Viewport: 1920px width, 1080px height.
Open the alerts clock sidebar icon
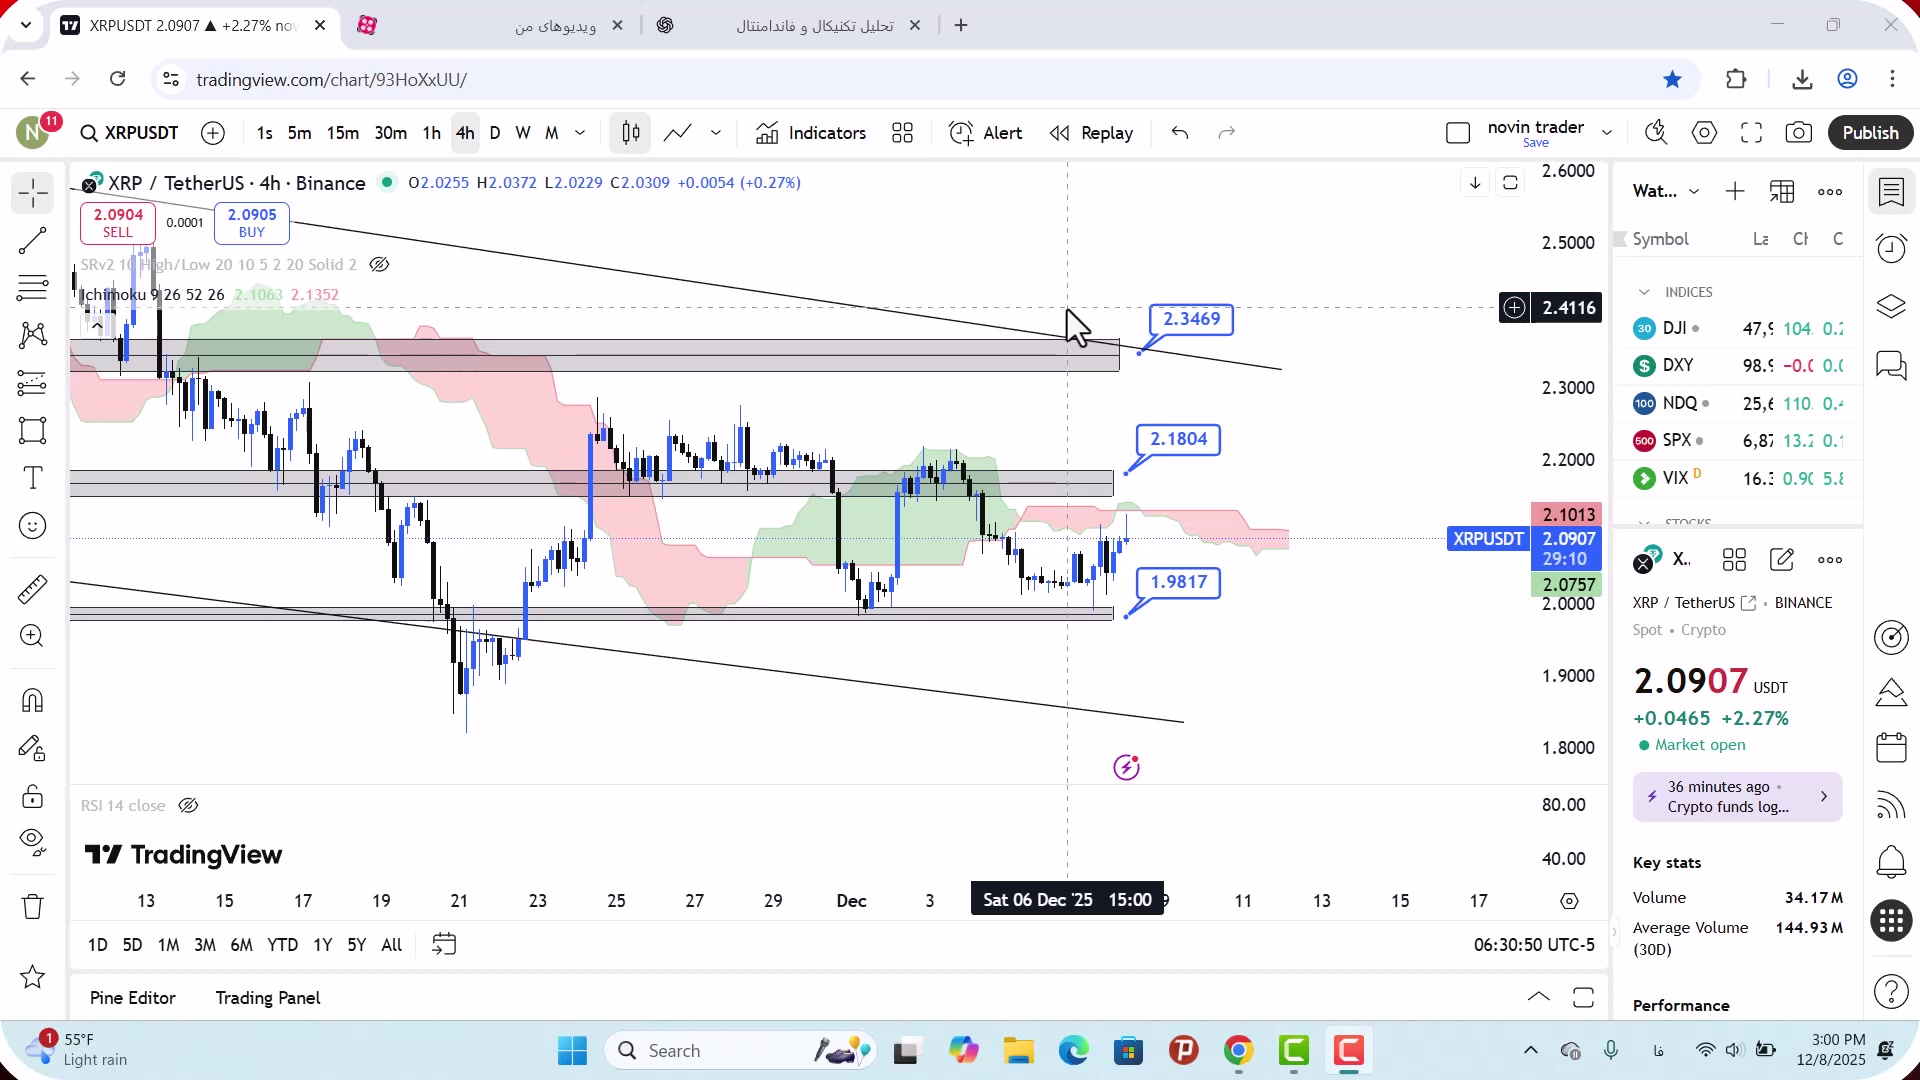click(1891, 249)
